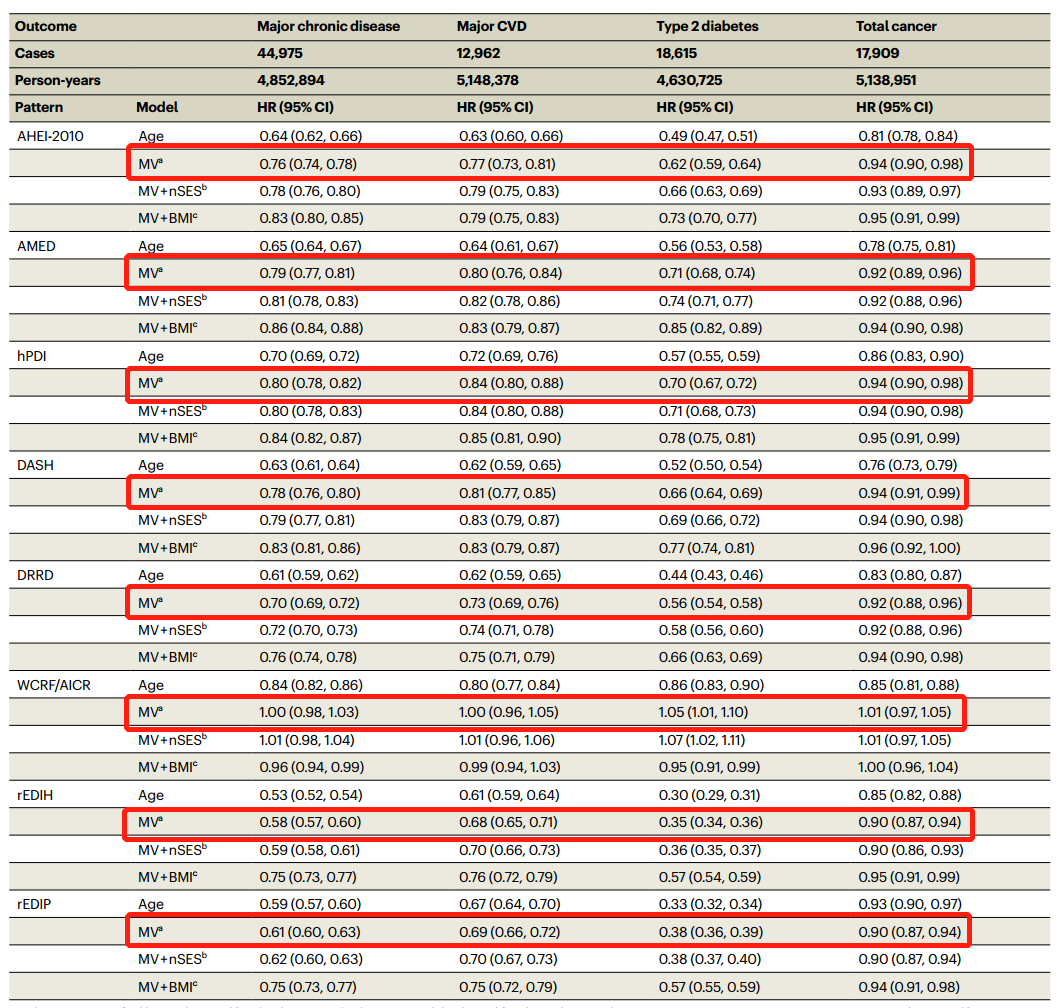This screenshot has width=1059, height=1008.
Task: Select the hPDI pattern label
Action: point(32,356)
